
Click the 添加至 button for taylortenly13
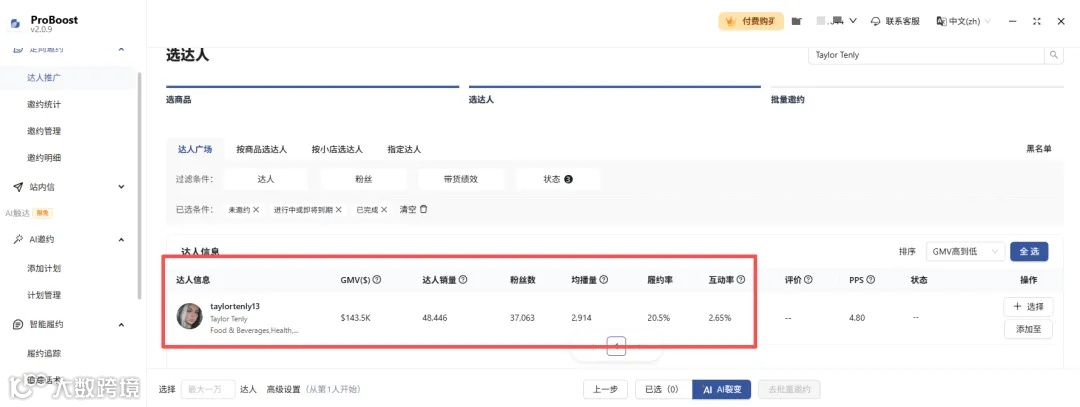coord(1028,330)
